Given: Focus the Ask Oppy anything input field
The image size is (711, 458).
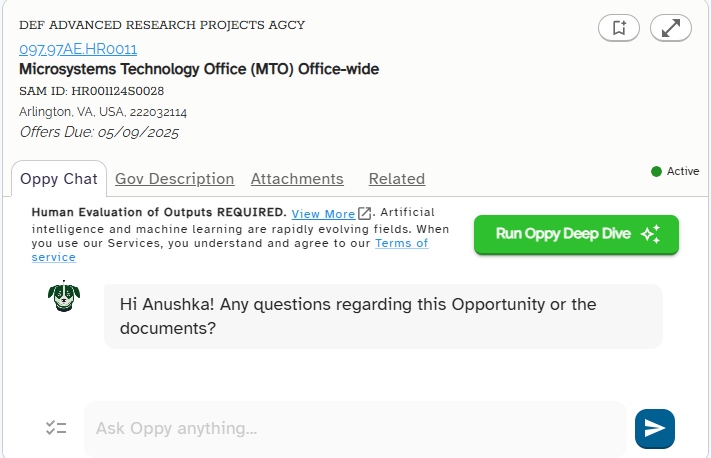Looking at the screenshot, I should 356,429.
